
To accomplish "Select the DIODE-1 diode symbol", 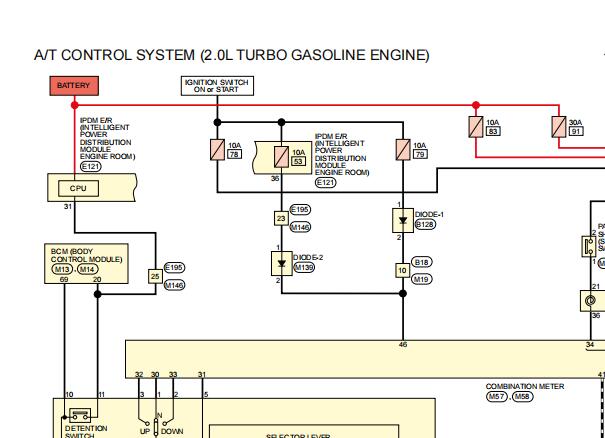I will pyautogui.click(x=403, y=220).
